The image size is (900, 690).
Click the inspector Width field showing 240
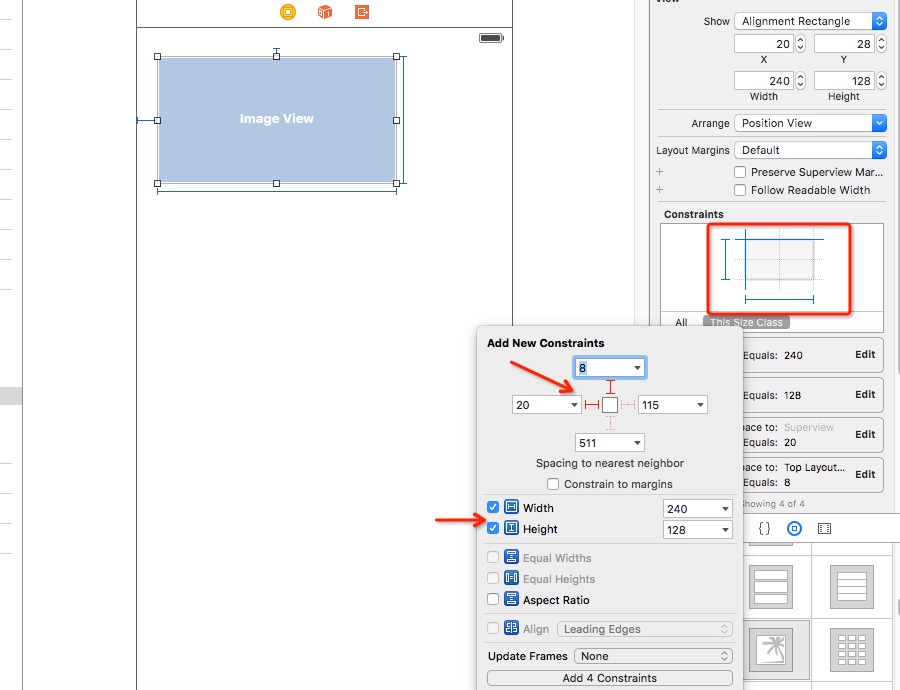pos(764,81)
